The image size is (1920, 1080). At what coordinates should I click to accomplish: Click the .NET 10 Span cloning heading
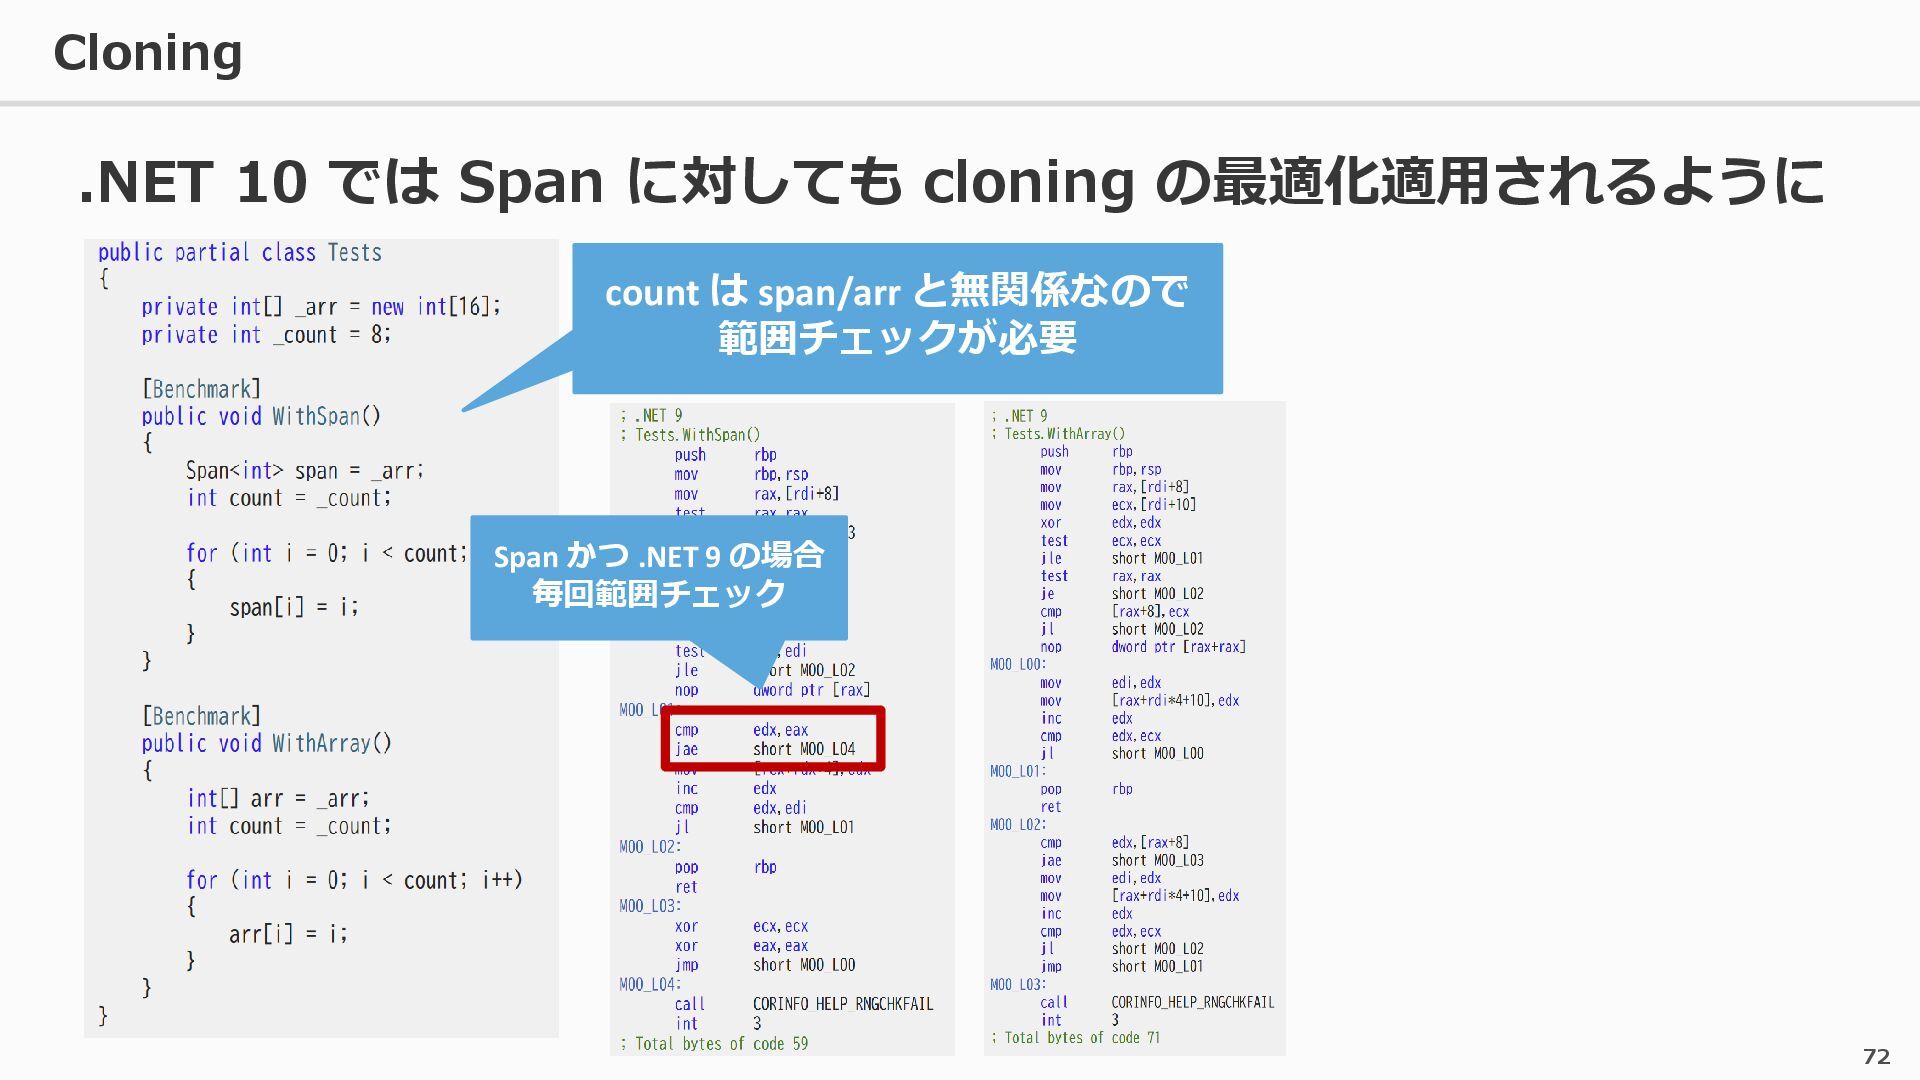952,181
